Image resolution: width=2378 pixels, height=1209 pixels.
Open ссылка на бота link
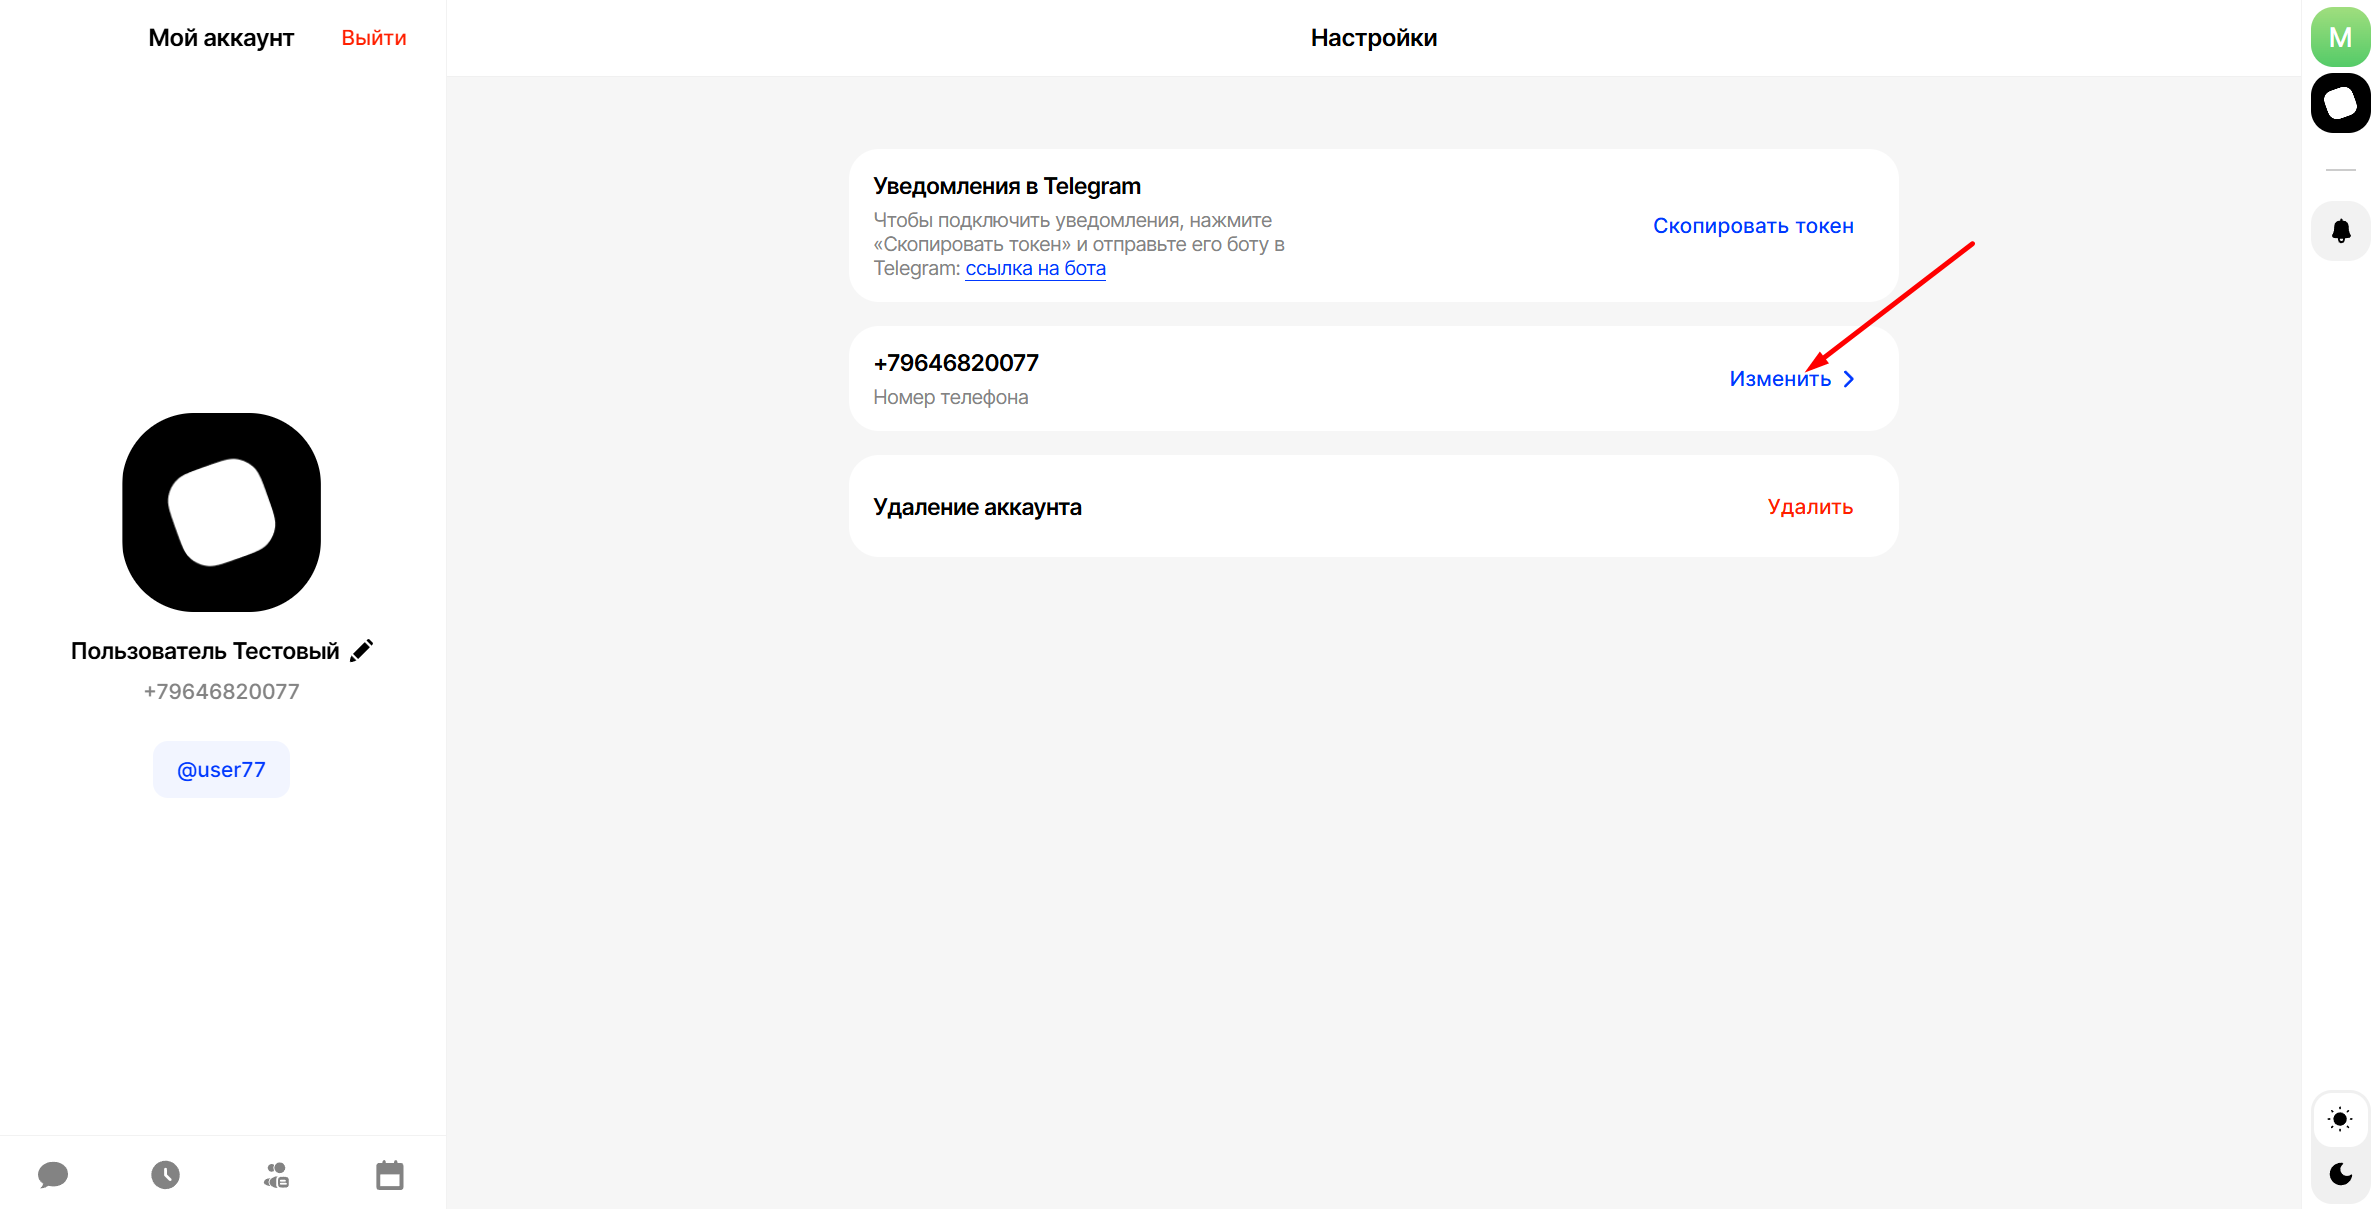click(x=1035, y=268)
